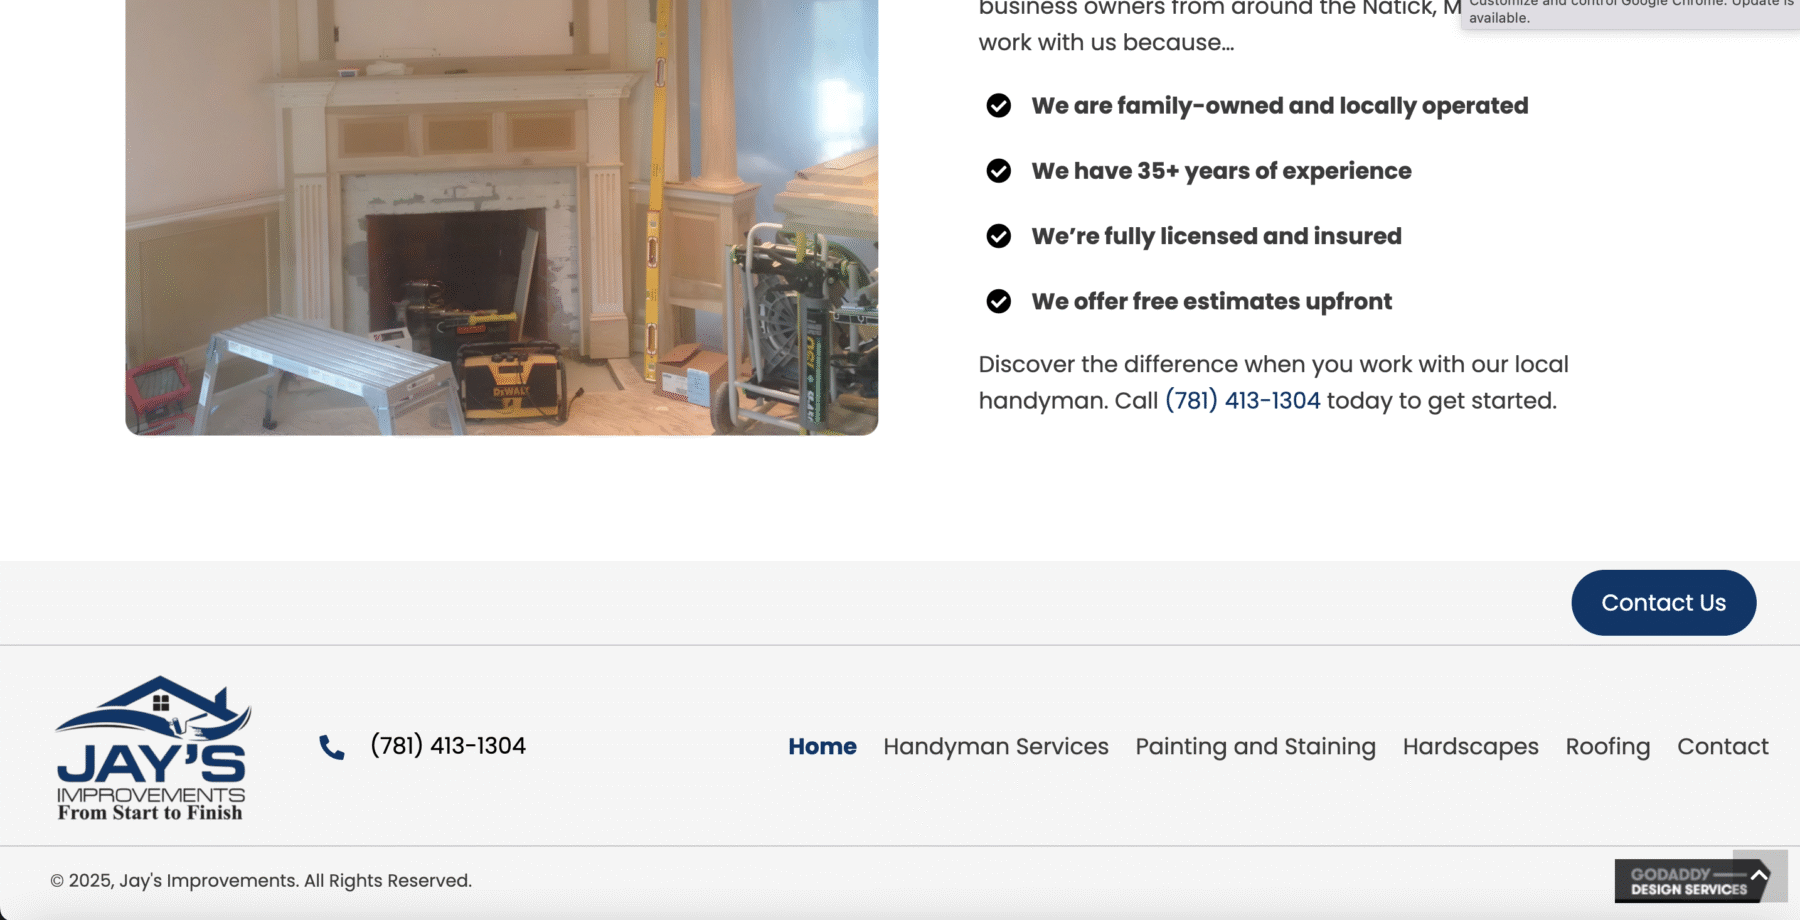Click the Jay's Improvements logo
This screenshot has height=920, width=1800.
click(x=152, y=748)
